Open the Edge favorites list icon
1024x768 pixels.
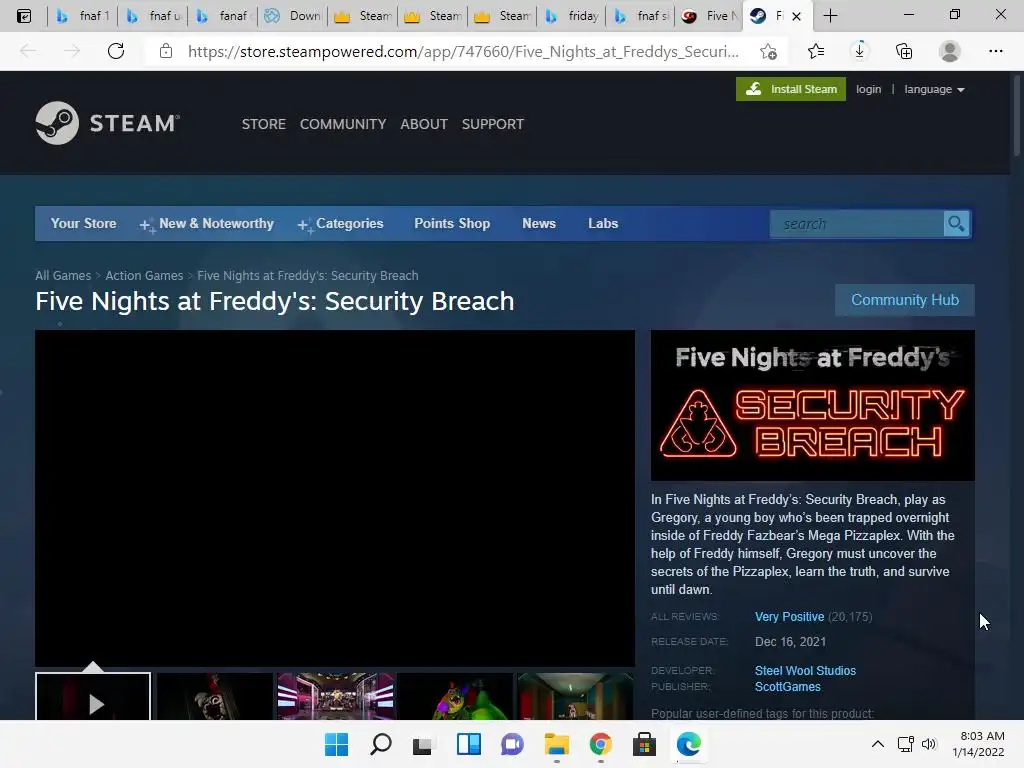tap(816, 51)
